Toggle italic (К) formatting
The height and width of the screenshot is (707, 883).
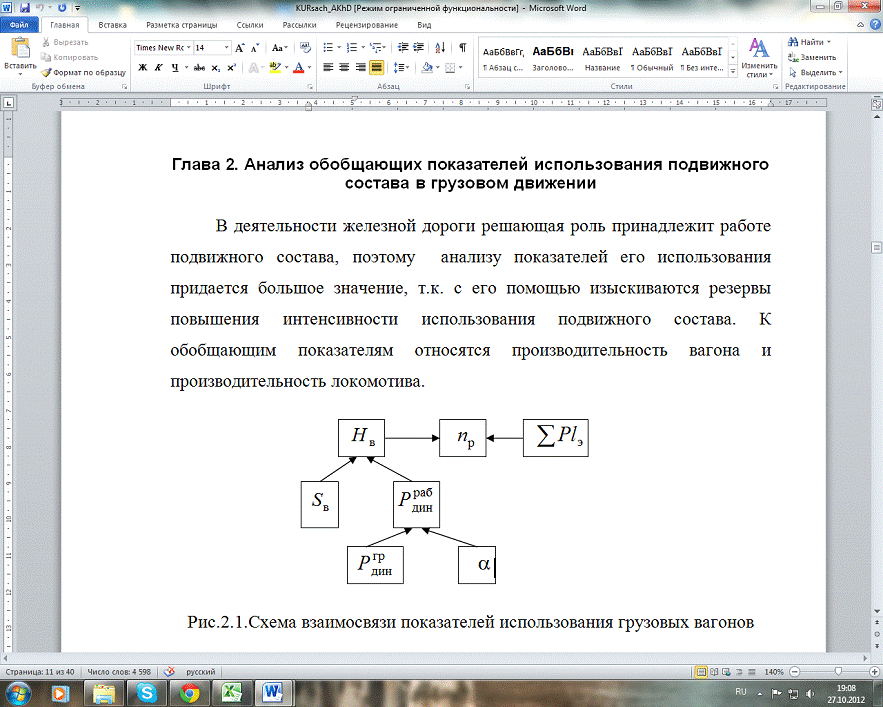click(158, 68)
